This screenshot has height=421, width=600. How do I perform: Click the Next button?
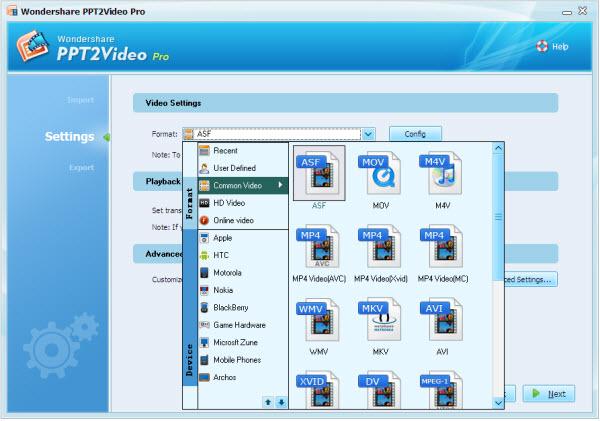click(549, 394)
